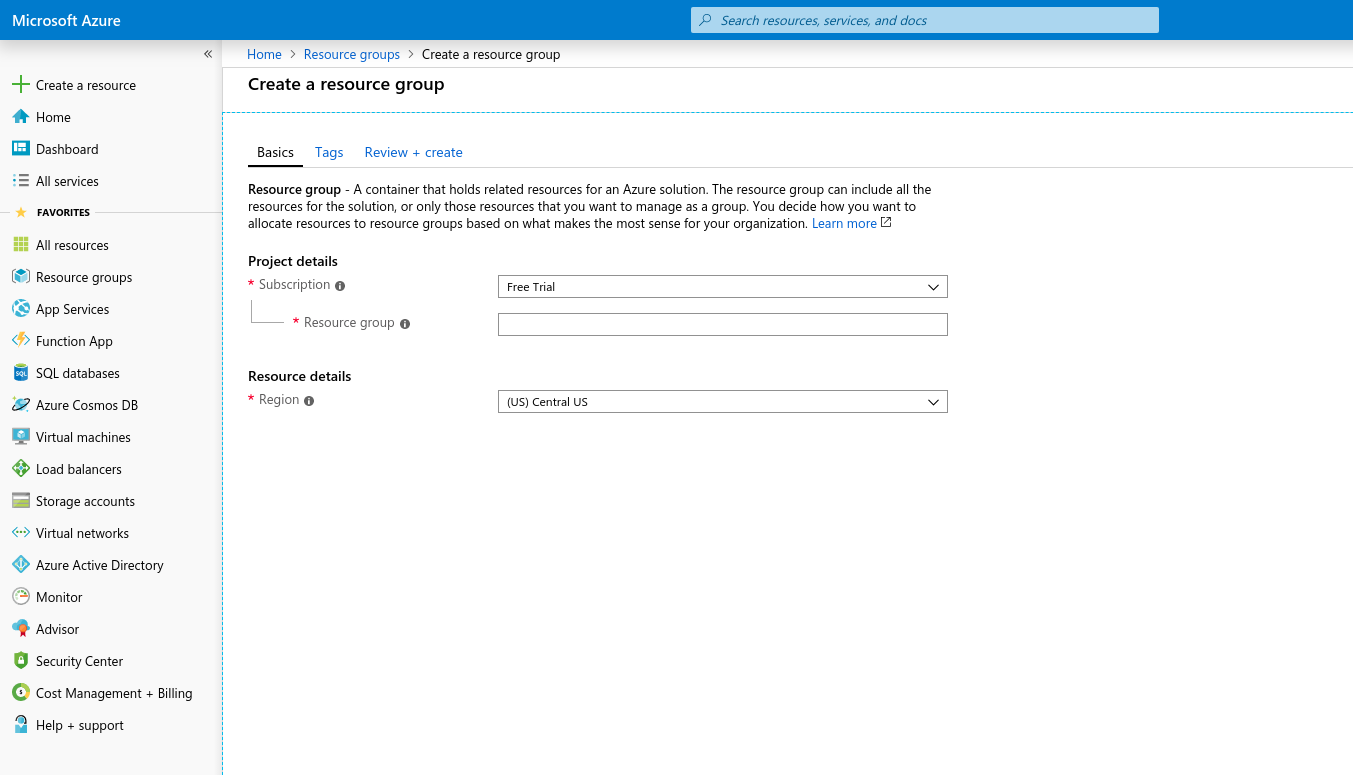Open the SQL databases sidebar icon
Viewport: 1353px width, 775px height.
(20, 373)
